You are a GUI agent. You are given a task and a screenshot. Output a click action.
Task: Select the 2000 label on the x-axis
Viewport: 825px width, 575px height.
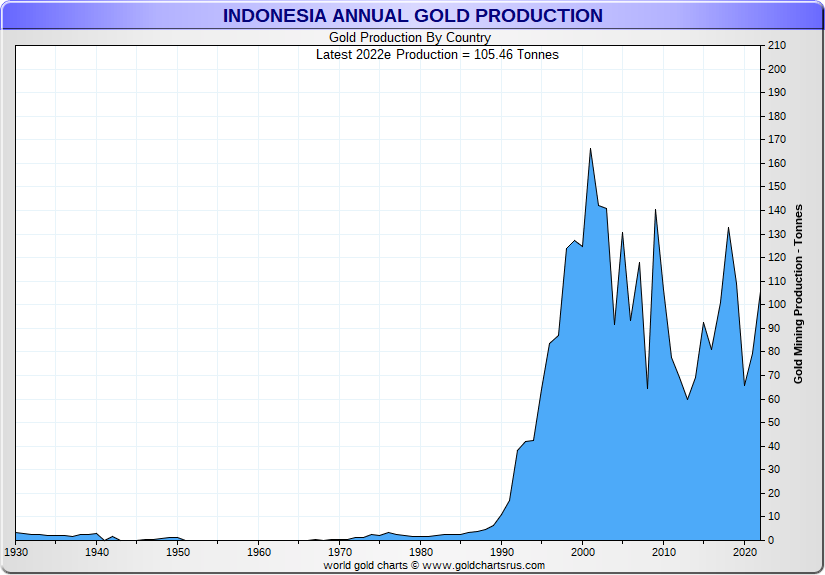[x=582, y=551]
